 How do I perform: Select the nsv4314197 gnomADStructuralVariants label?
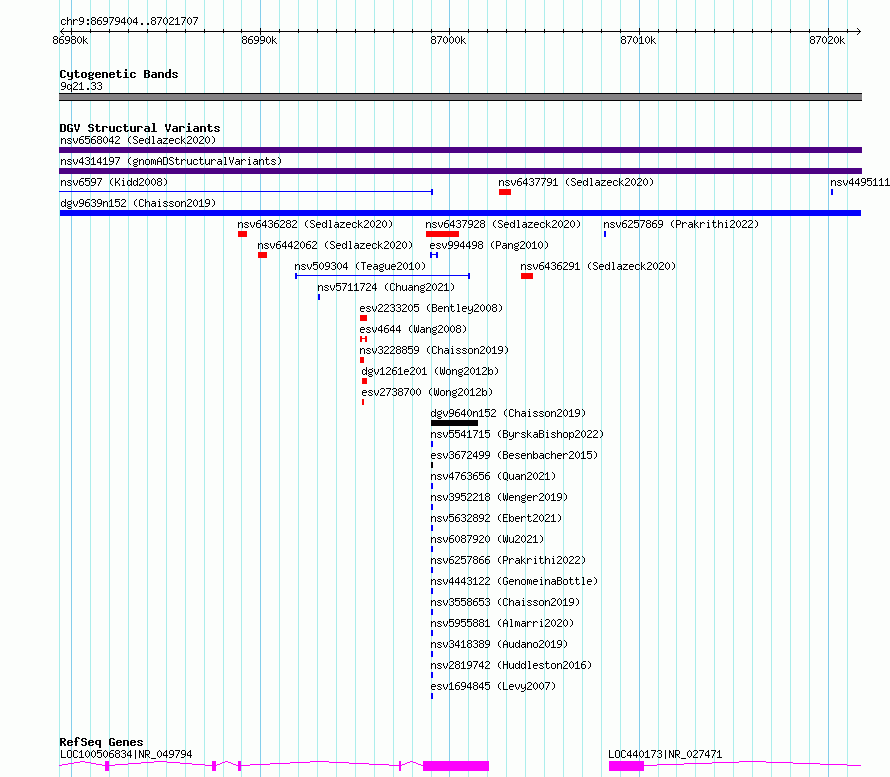click(171, 161)
